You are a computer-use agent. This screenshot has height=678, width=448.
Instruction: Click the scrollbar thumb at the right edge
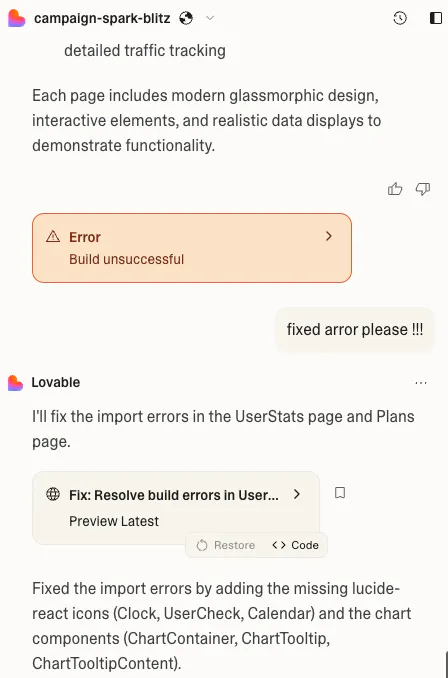pos(447,664)
